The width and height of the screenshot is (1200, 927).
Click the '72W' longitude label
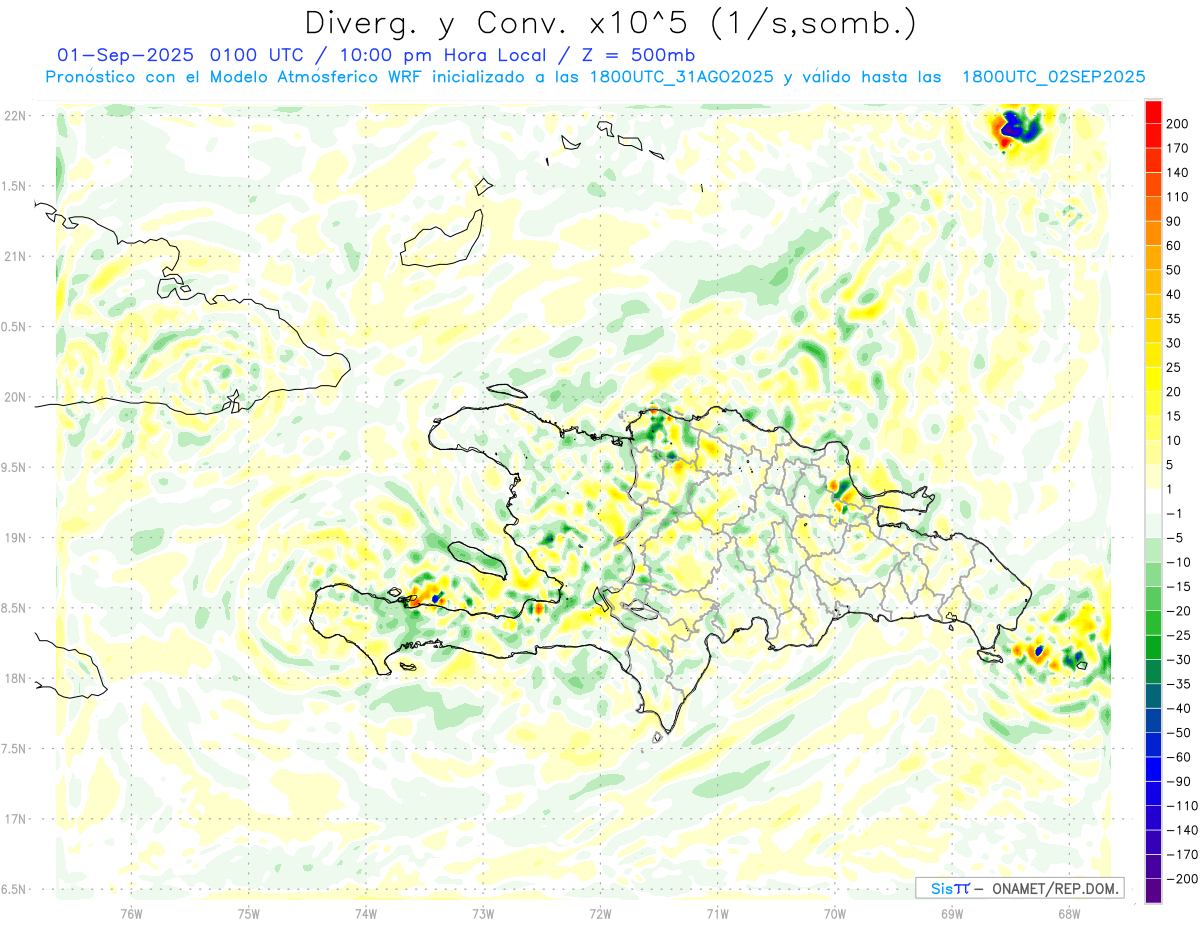pyautogui.click(x=600, y=914)
